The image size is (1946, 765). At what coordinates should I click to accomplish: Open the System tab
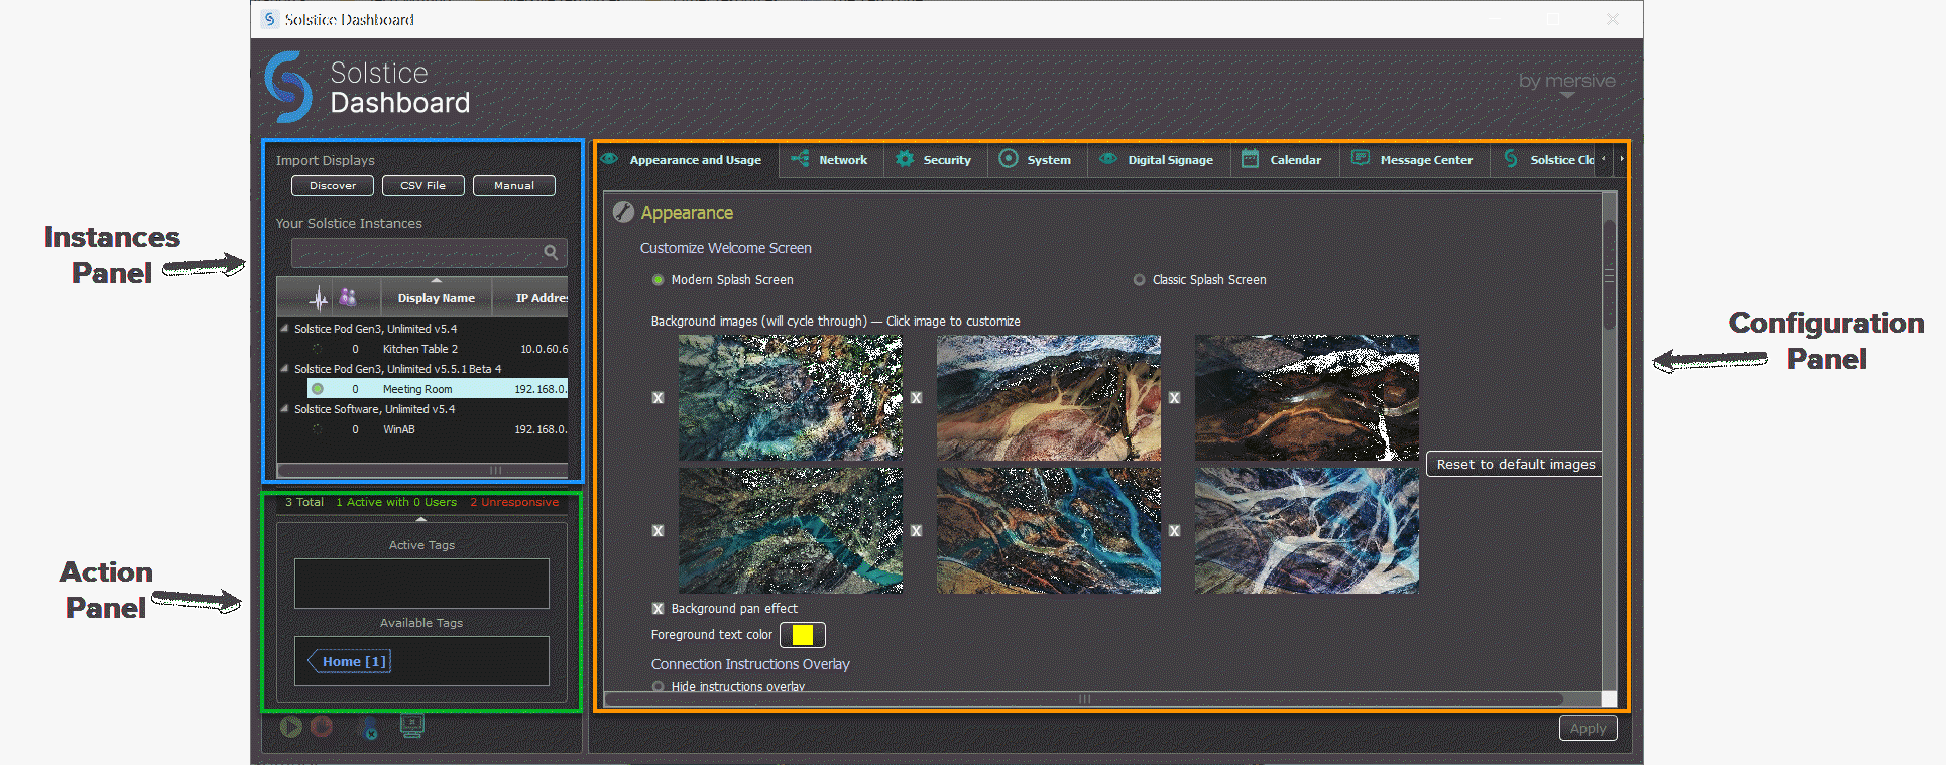pyautogui.click(x=1036, y=160)
